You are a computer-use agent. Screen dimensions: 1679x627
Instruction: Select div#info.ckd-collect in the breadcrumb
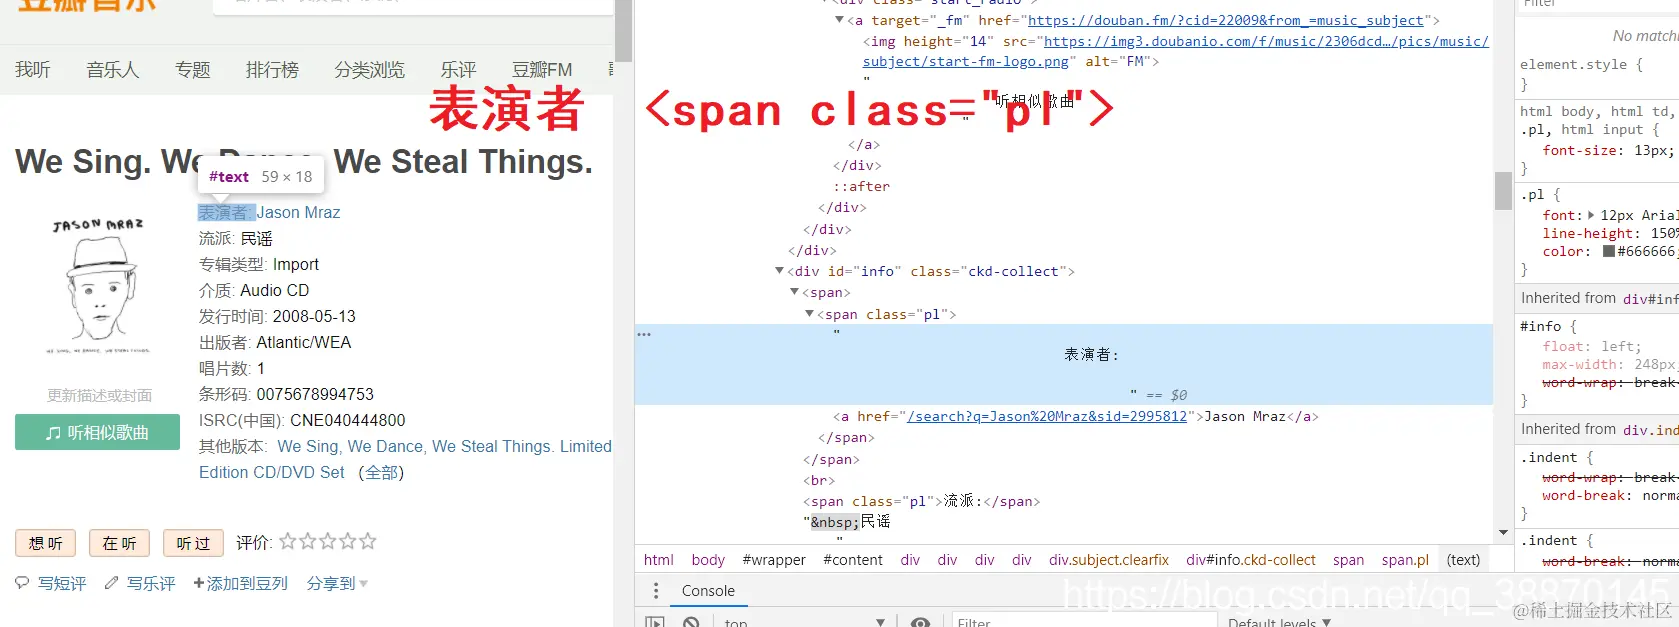[1251, 560]
